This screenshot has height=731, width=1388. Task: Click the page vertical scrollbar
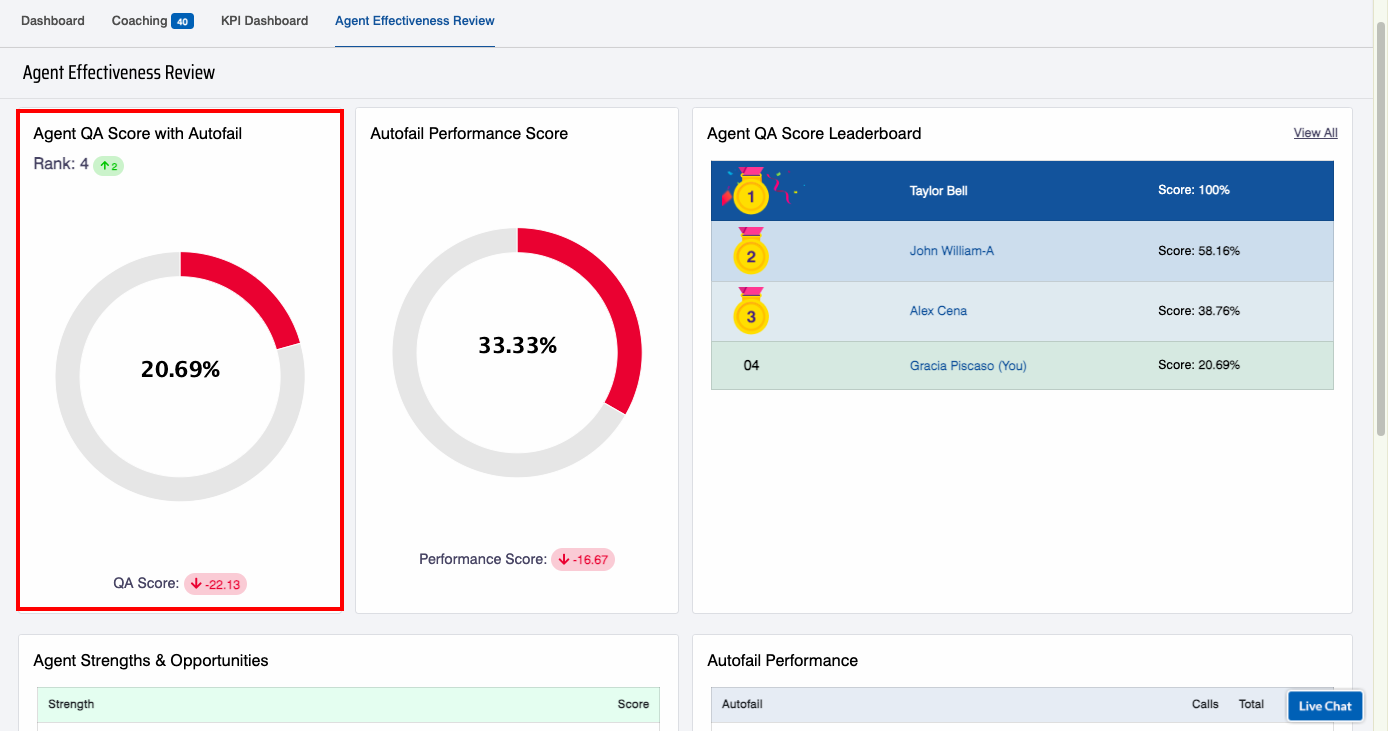[x=1381, y=230]
